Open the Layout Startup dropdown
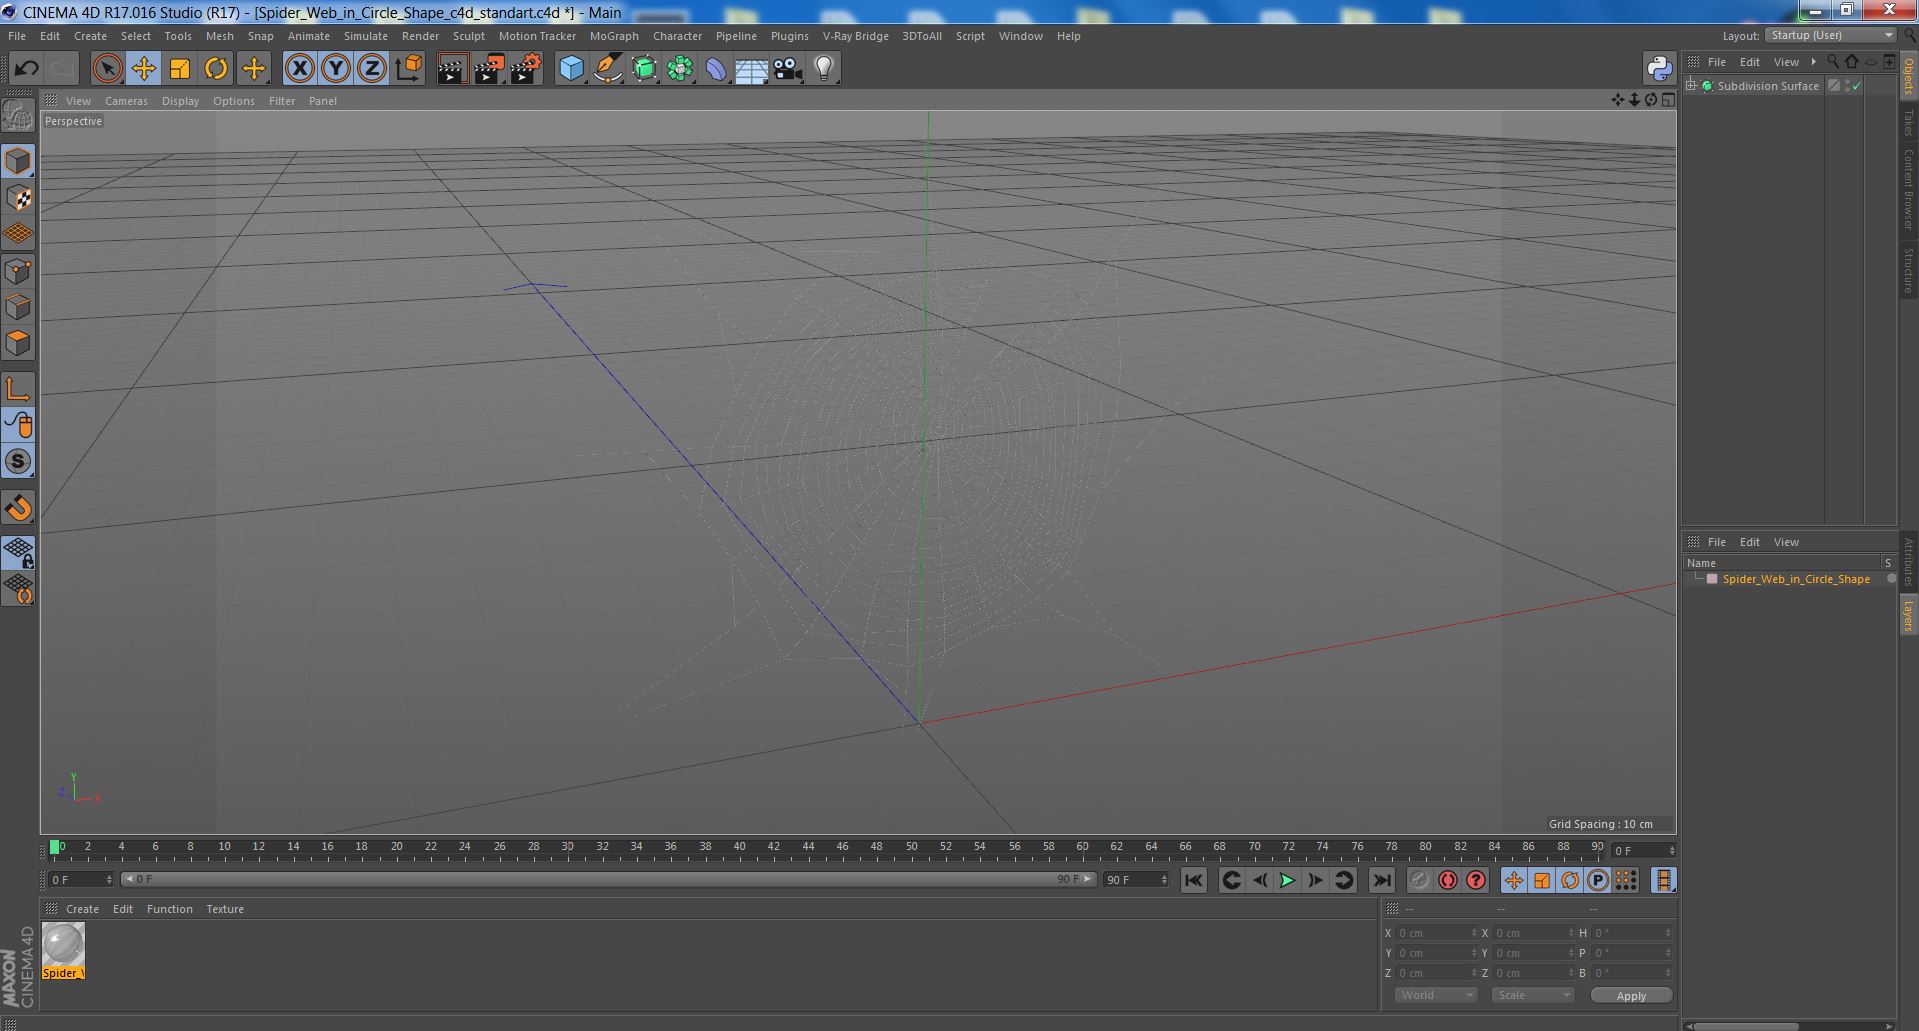The image size is (1919, 1031). point(1830,35)
